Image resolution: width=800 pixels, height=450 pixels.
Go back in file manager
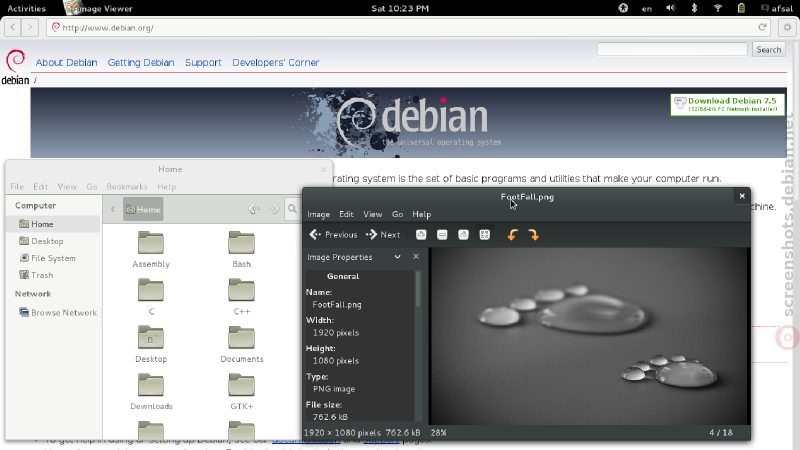click(254, 209)
